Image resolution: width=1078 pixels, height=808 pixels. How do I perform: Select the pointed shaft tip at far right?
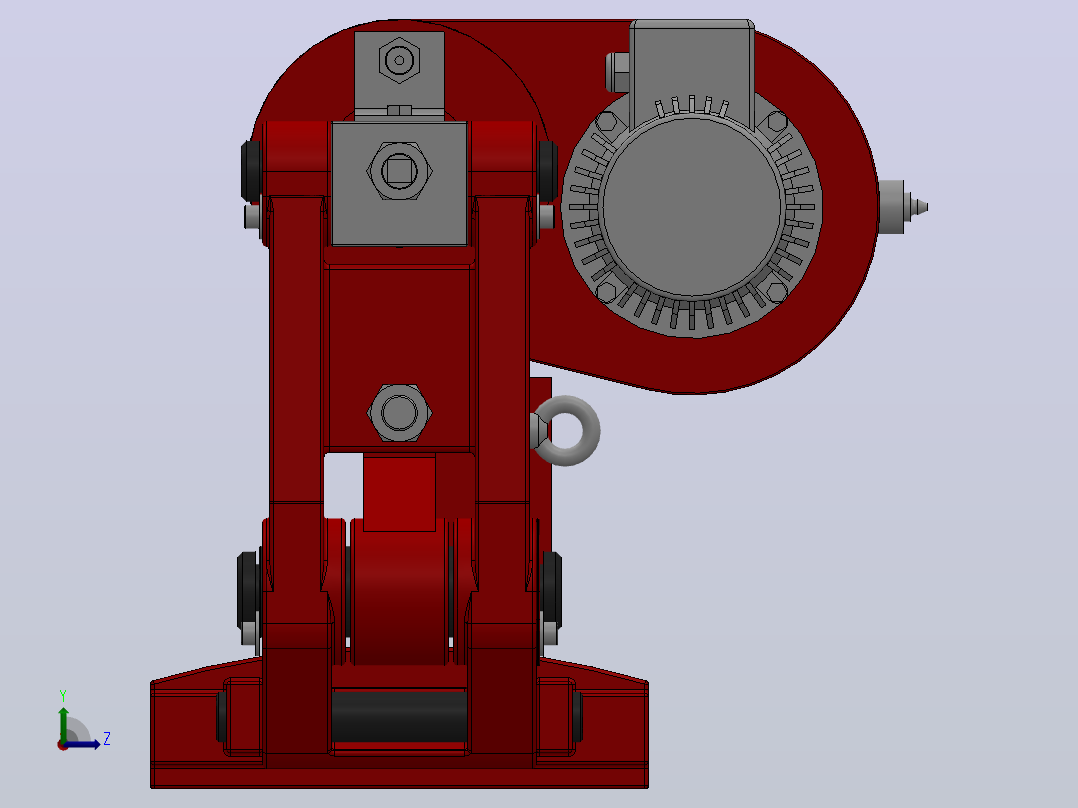pos(903,206)
